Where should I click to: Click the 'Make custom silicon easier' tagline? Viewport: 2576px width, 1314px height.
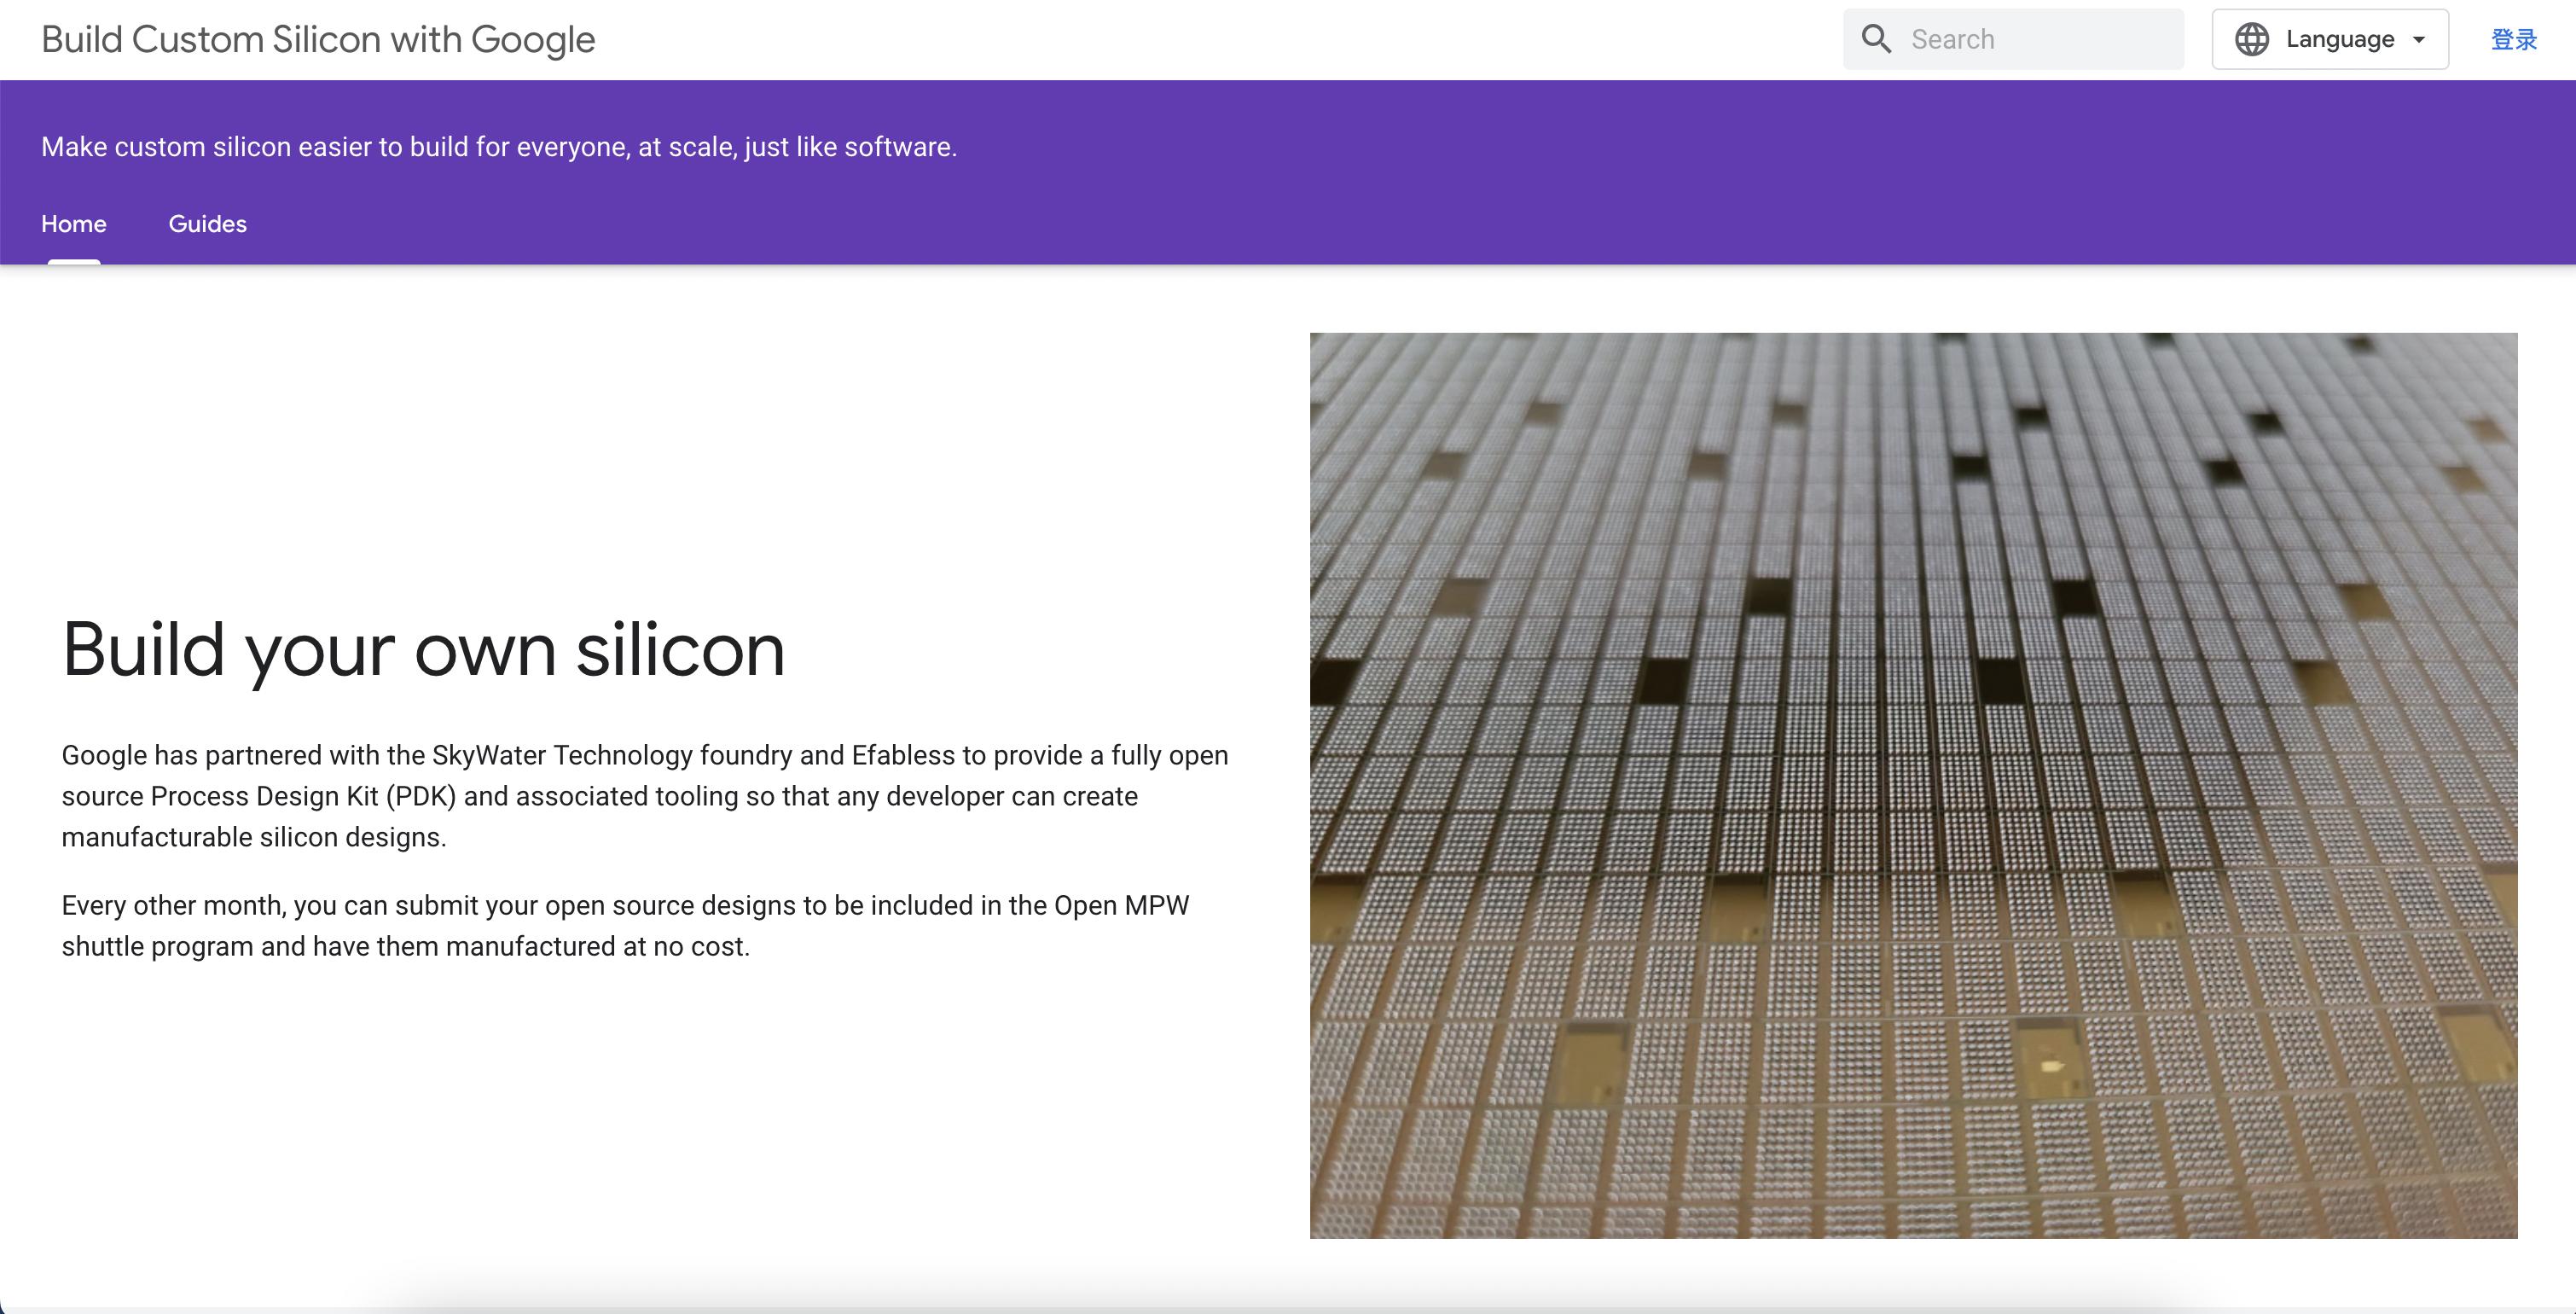(x=498, y=147)
